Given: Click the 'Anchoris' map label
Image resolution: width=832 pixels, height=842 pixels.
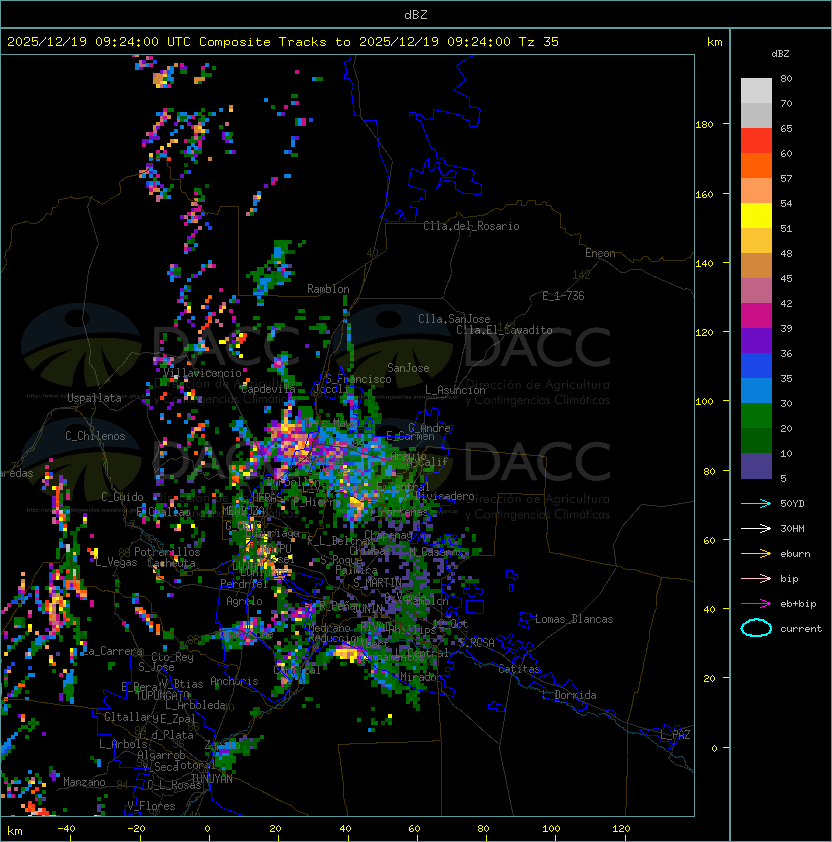Looking at the screenshot, I should [234, 681].
